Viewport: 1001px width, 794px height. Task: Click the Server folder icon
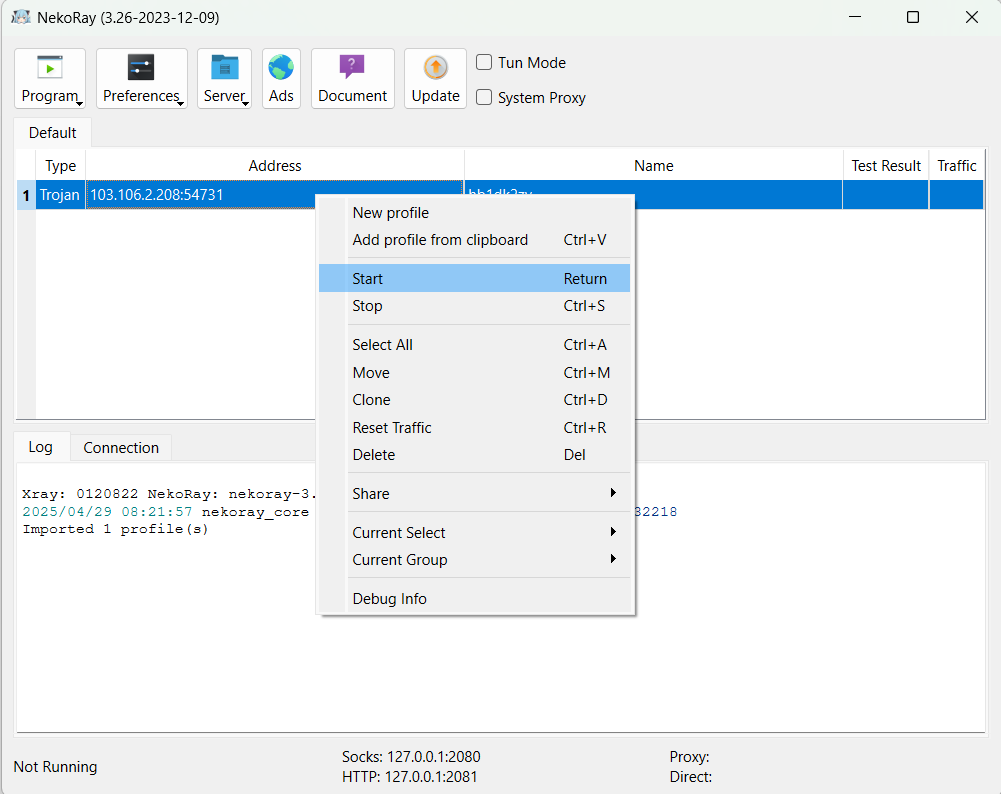(224, 68)
